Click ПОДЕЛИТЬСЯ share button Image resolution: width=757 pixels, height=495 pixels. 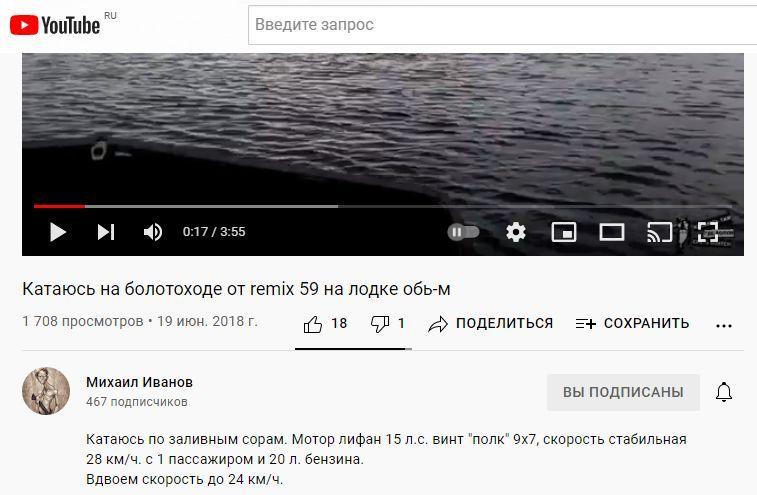(491, 324)
